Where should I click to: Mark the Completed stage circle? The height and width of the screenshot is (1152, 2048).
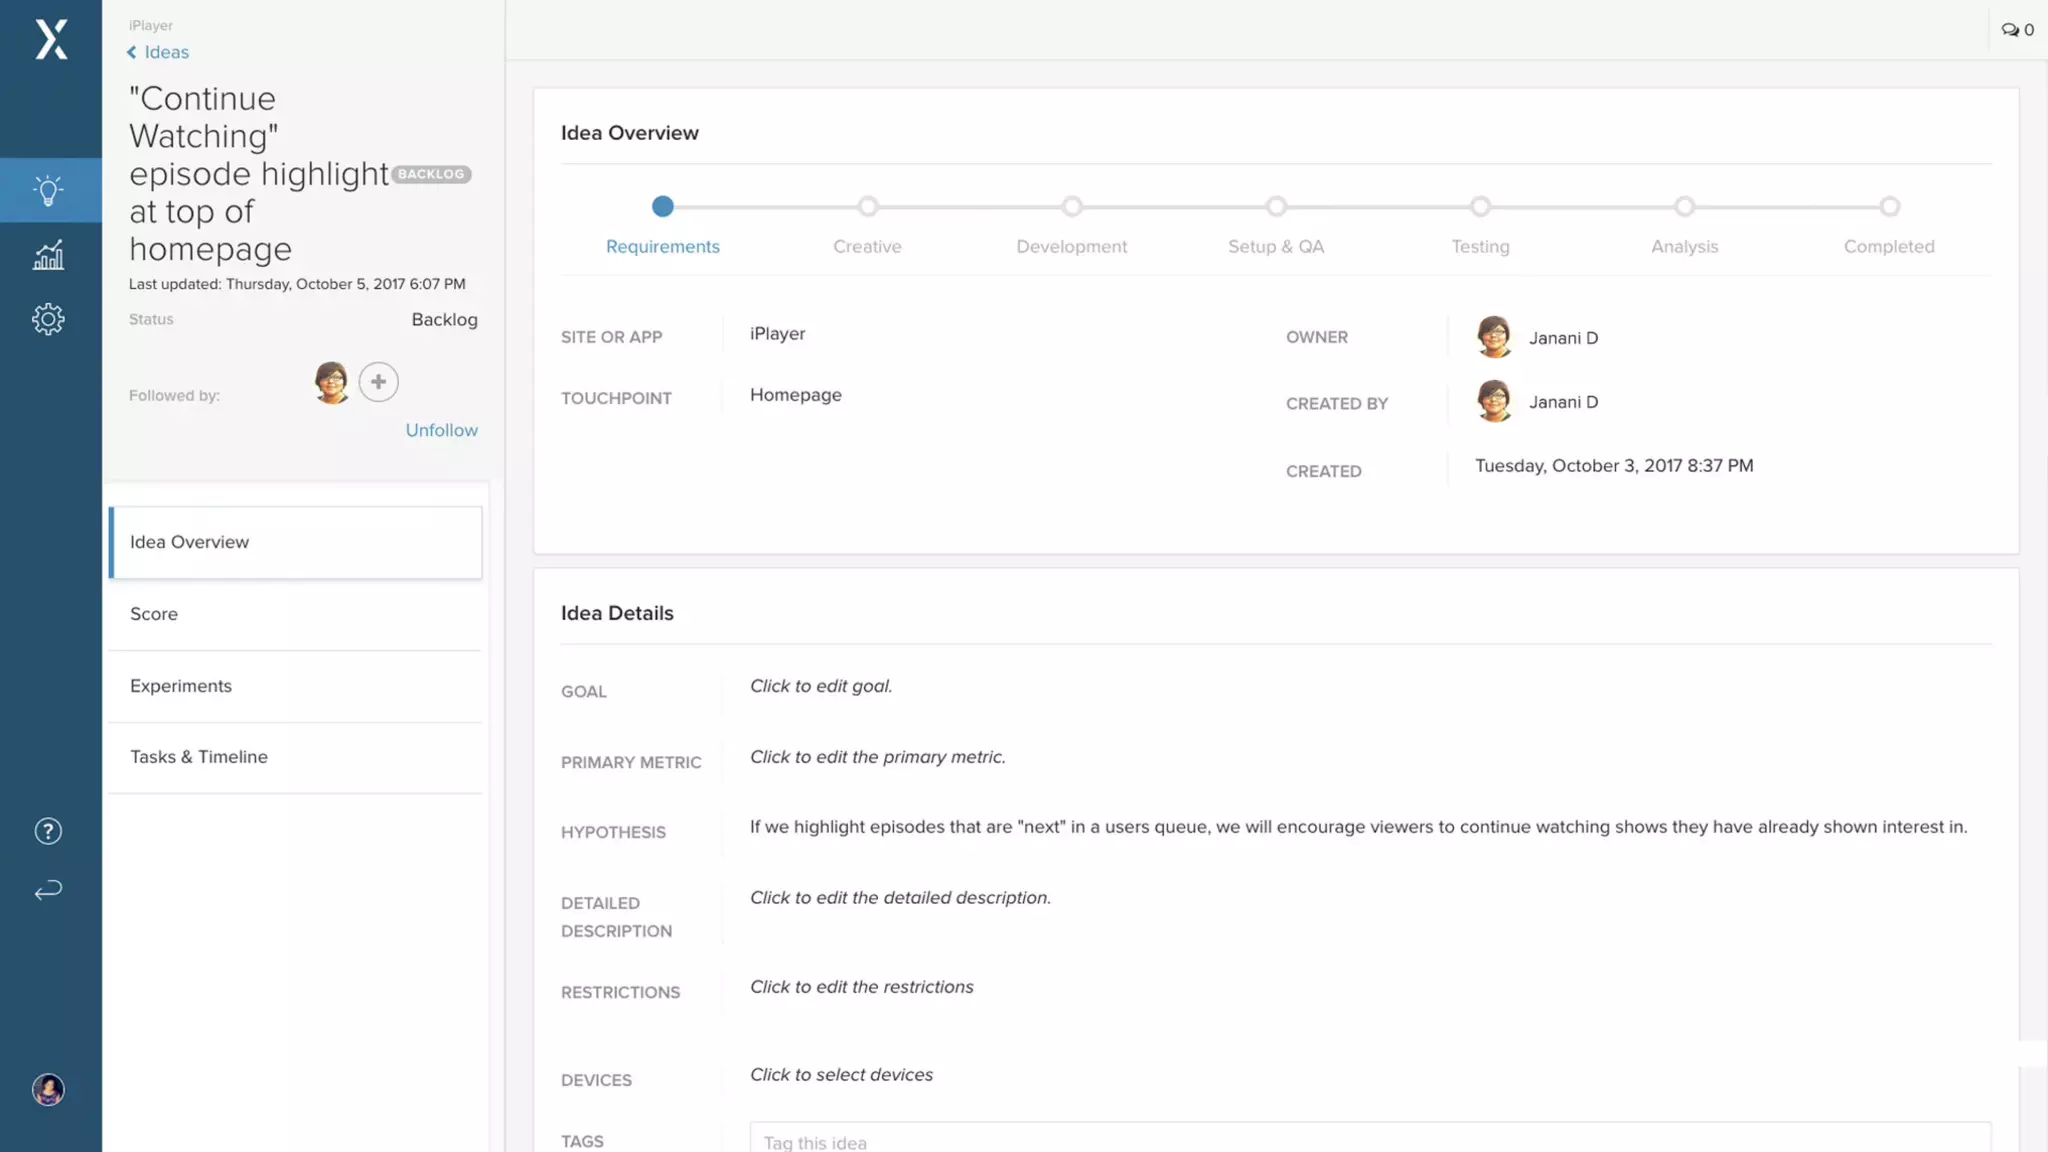[1889, 207]
